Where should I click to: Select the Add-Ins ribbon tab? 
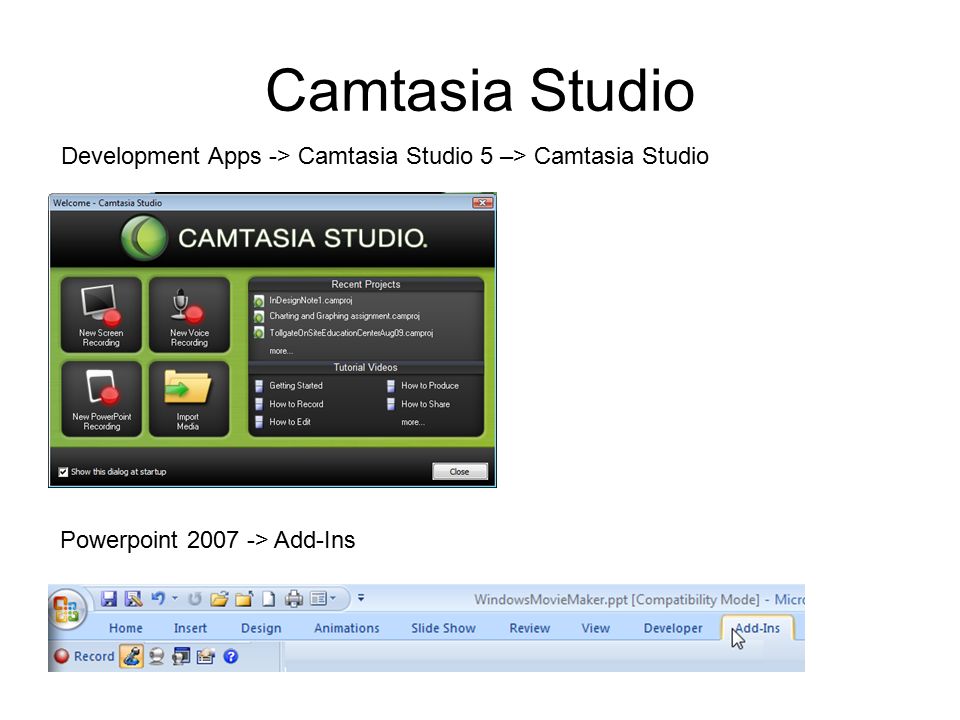(x=758, y=628)
